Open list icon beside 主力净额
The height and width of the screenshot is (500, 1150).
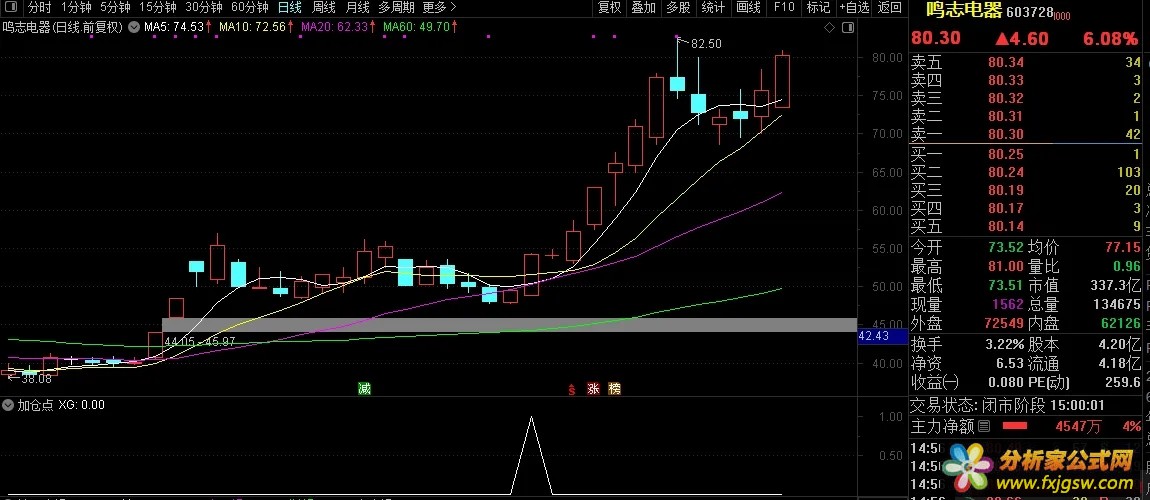click(x=984, y=425)
